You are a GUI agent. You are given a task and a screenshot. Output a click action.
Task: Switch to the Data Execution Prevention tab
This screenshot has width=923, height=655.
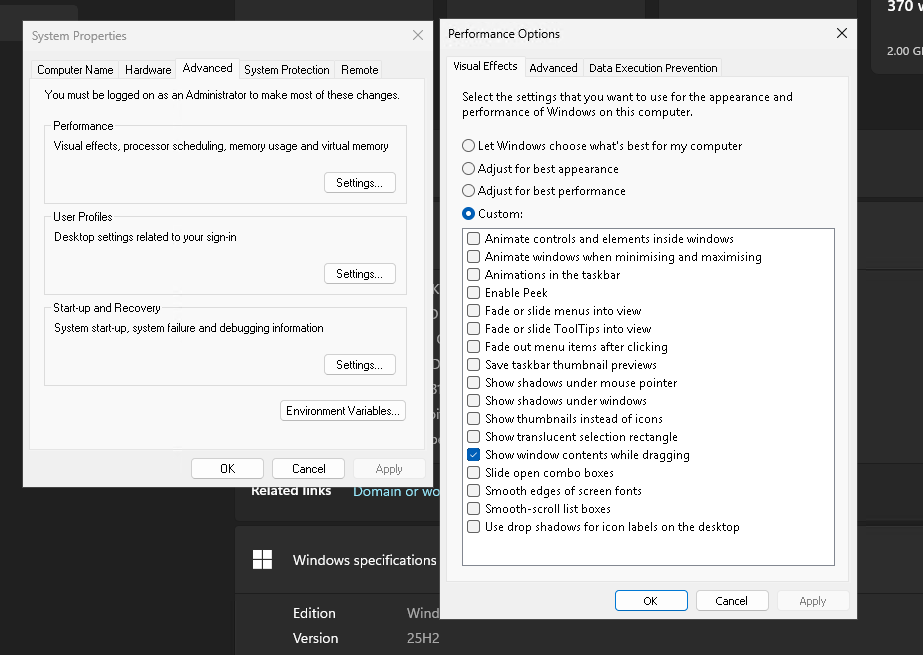coord(653,68)
